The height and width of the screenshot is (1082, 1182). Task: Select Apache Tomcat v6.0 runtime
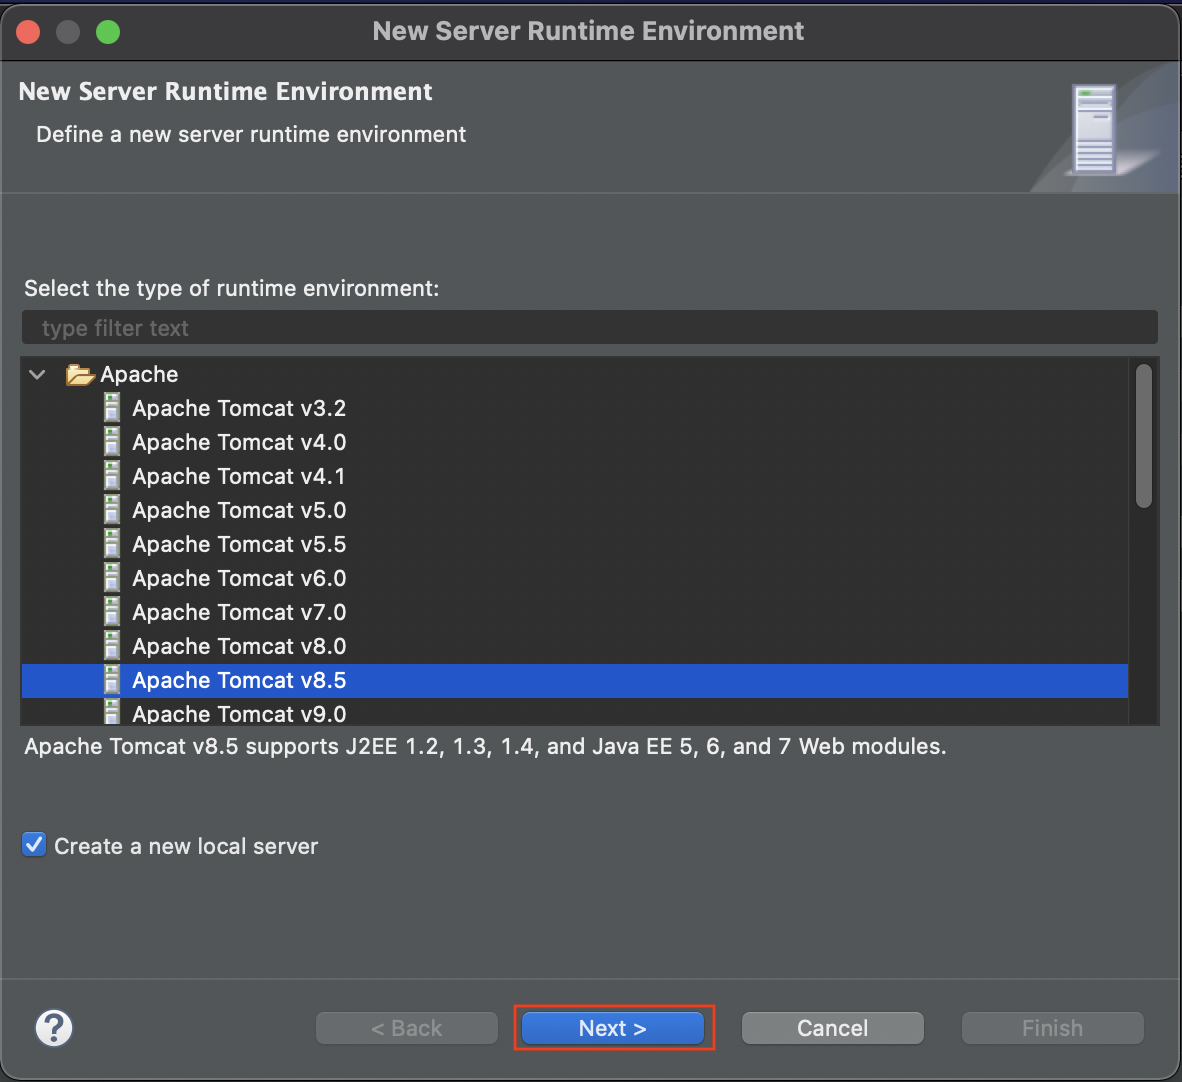point(574,578)
